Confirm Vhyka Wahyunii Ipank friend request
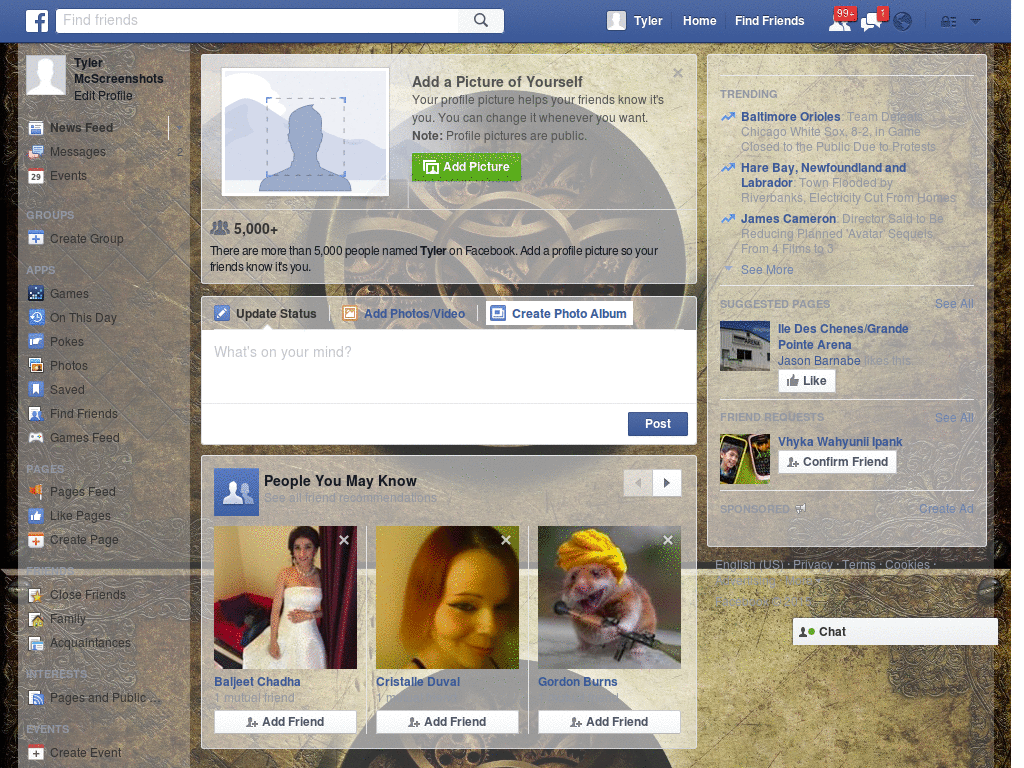1024x768 pixels. pos(837,462)
